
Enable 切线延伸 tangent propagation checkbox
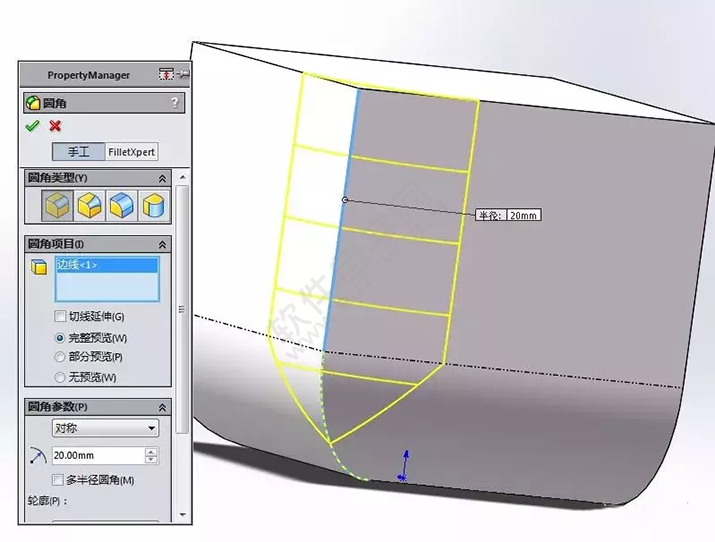pyautogui.click(x=60, y=316)
